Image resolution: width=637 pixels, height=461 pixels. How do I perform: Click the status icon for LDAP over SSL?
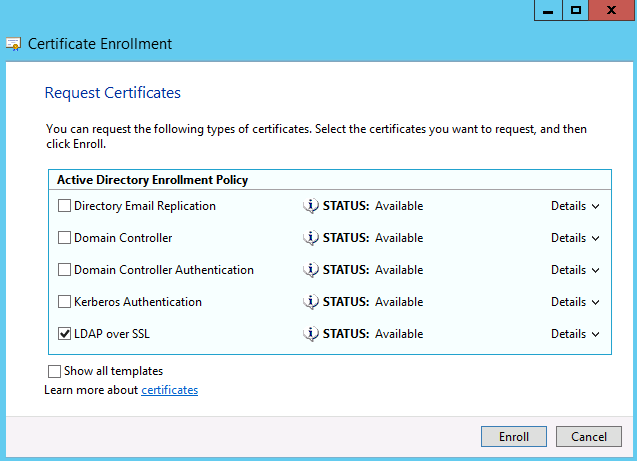point(311,334)
